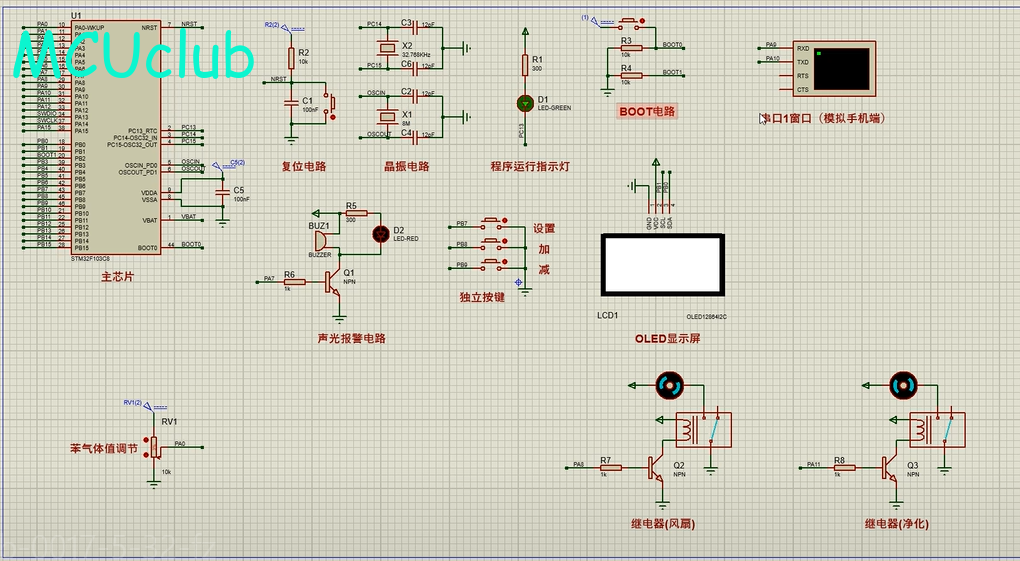The width and height of the screenshot is (1020, 561).
Task: Select the relay above transistor Q2
Action: coord(703,430)
